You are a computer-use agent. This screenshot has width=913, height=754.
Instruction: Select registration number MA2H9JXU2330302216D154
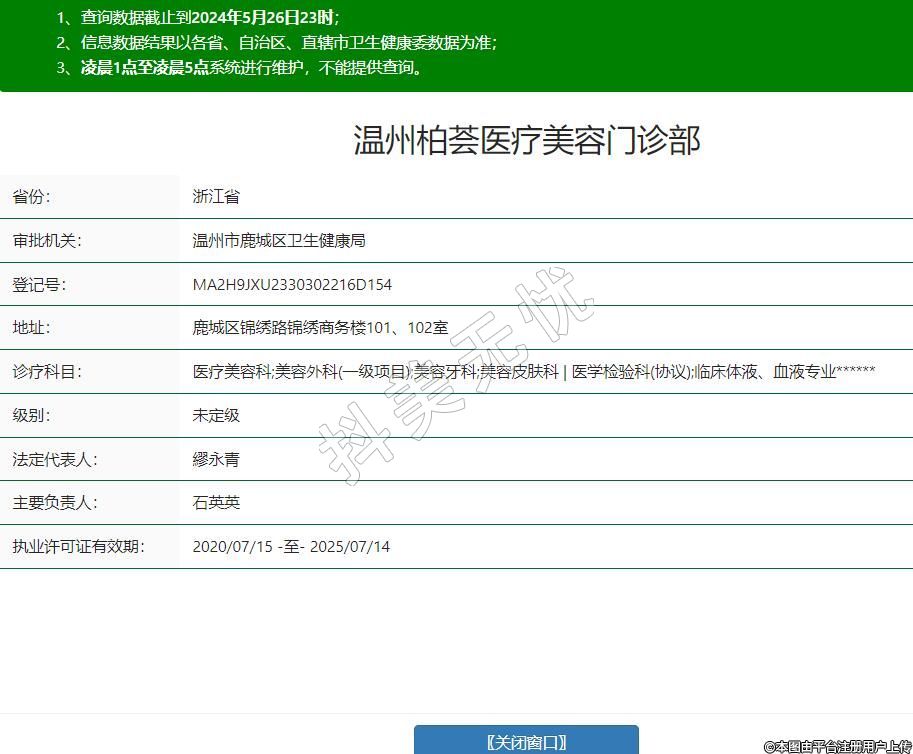point(292,285)
